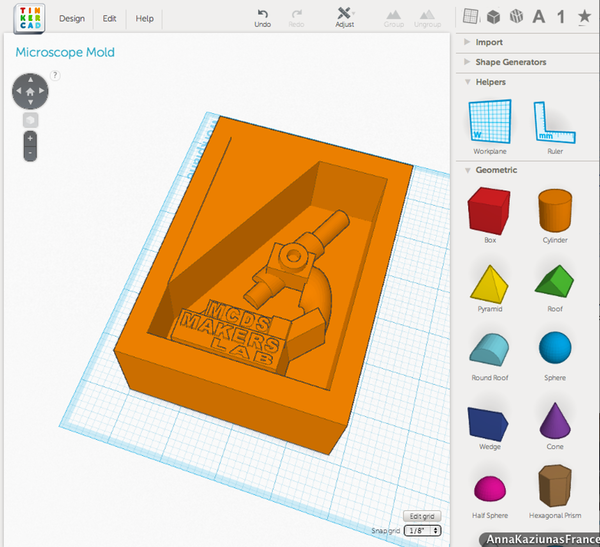Open the Edit menu
The height and width of the screenshot is (547, 600).
tap(109, 18)
